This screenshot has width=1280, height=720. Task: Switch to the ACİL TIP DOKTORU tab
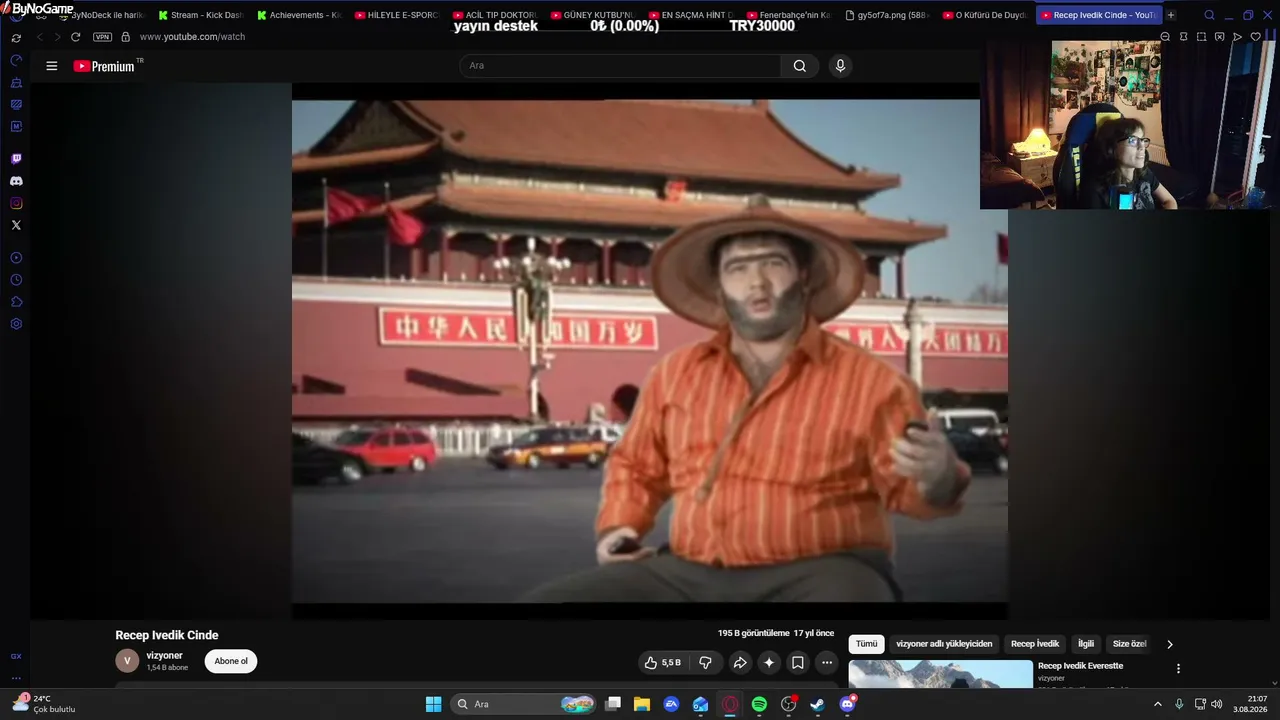tap(495, 15)
